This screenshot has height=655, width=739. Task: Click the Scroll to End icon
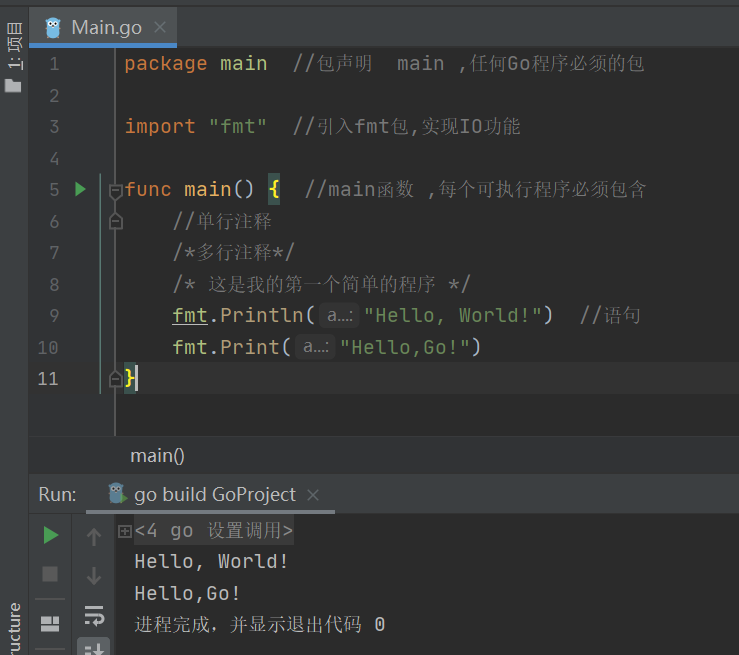tap(94, 647)
